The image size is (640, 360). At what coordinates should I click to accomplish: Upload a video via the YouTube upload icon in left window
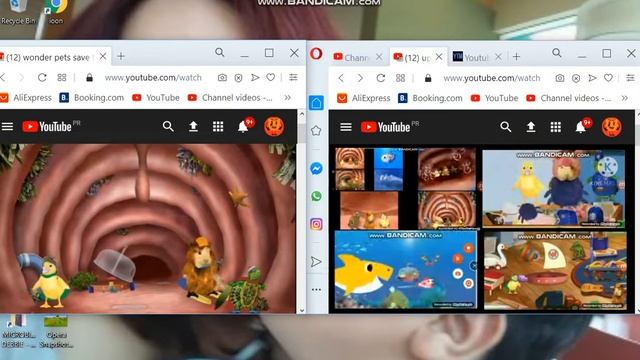pos(193,127)
